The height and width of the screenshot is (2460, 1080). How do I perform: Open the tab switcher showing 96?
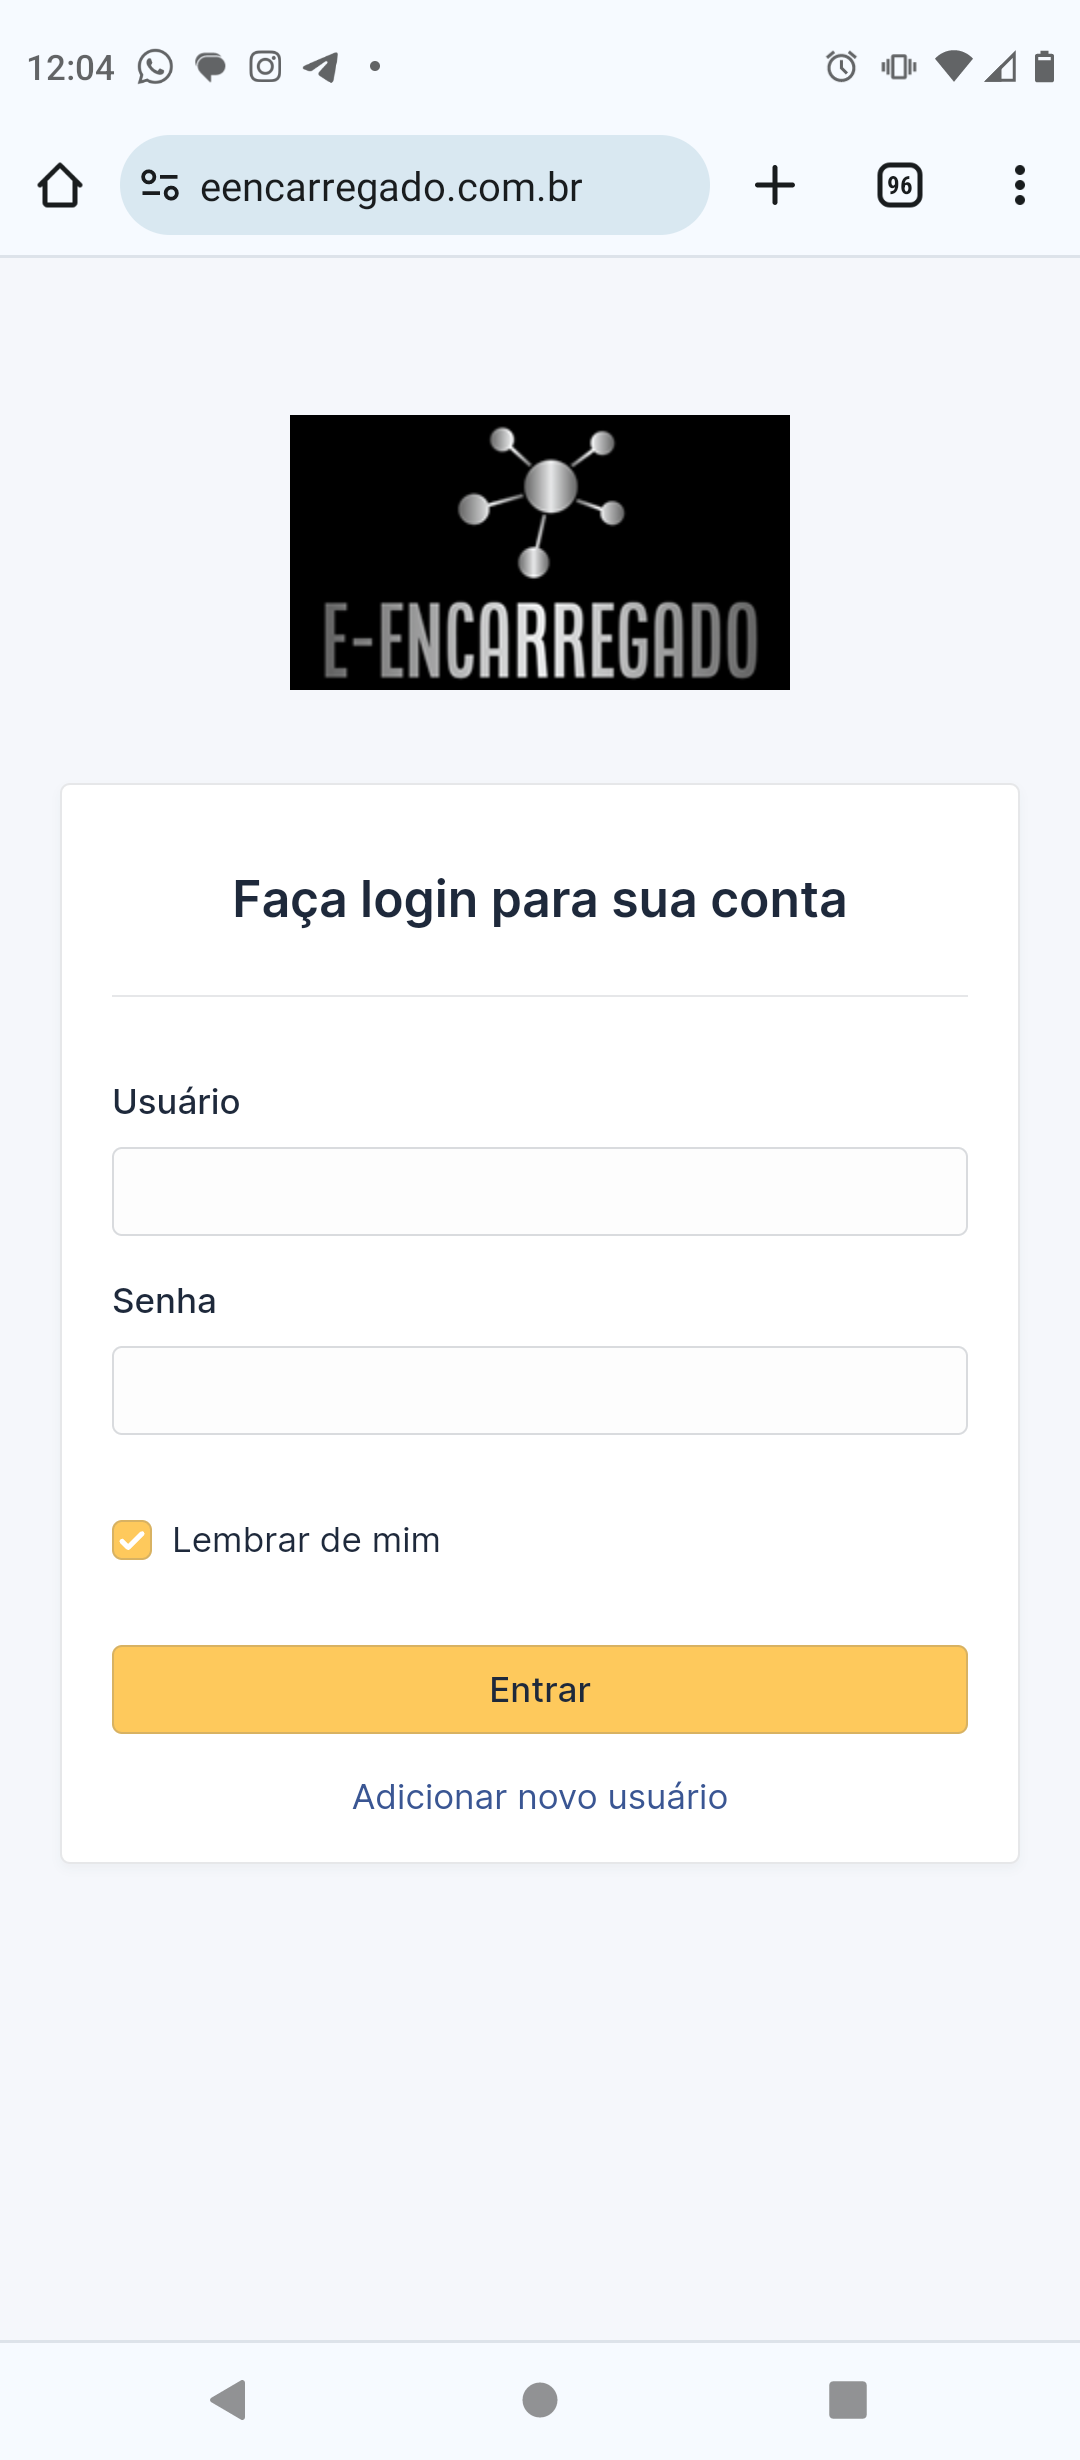tap(899, 186)
